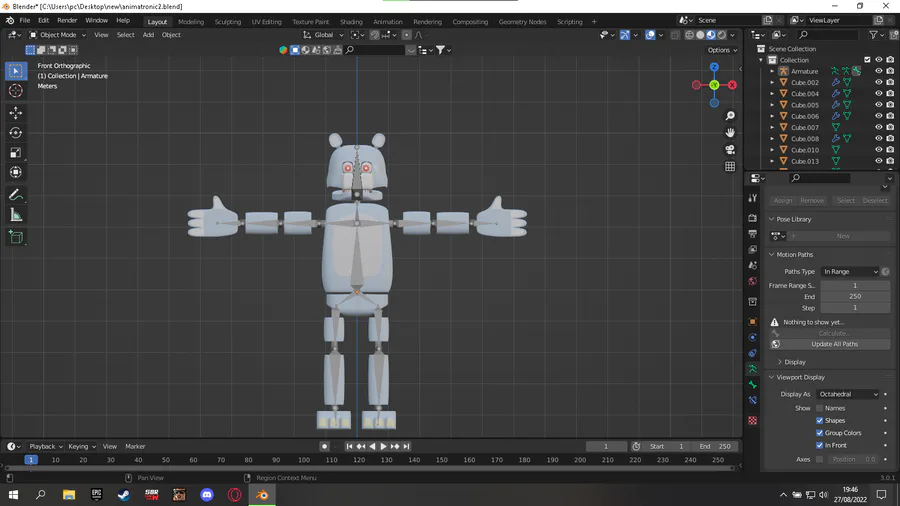The height and width of the screenshot is (506, 900).
Task: Open Object properties tab
Action: (752, 322)
